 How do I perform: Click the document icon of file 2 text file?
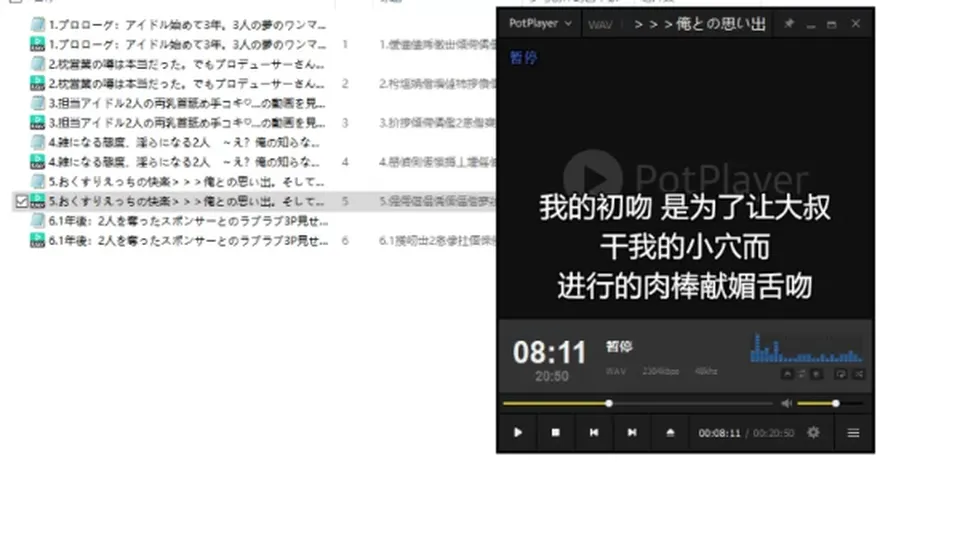[x=38, y=64]
